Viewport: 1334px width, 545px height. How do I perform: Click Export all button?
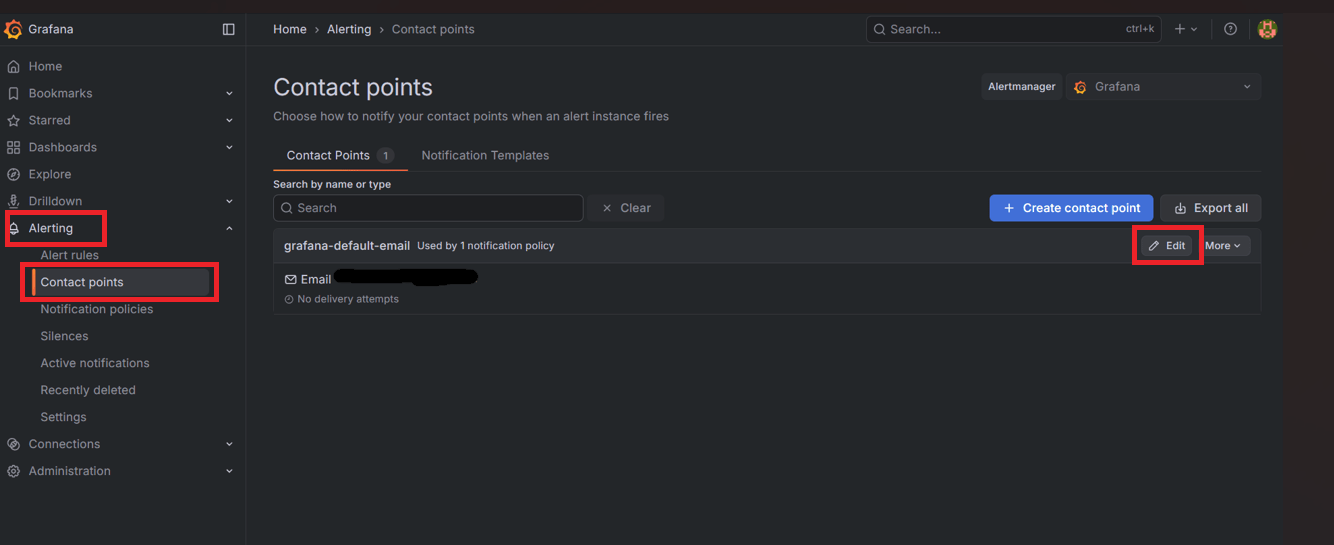1210,208
